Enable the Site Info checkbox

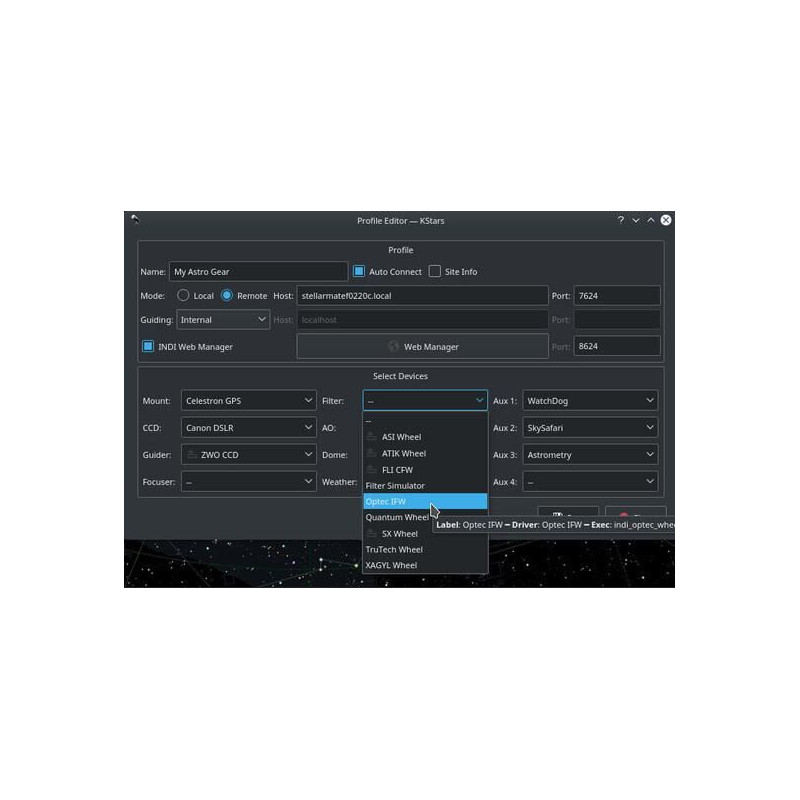pyautogui.click(x=435, y=271)
